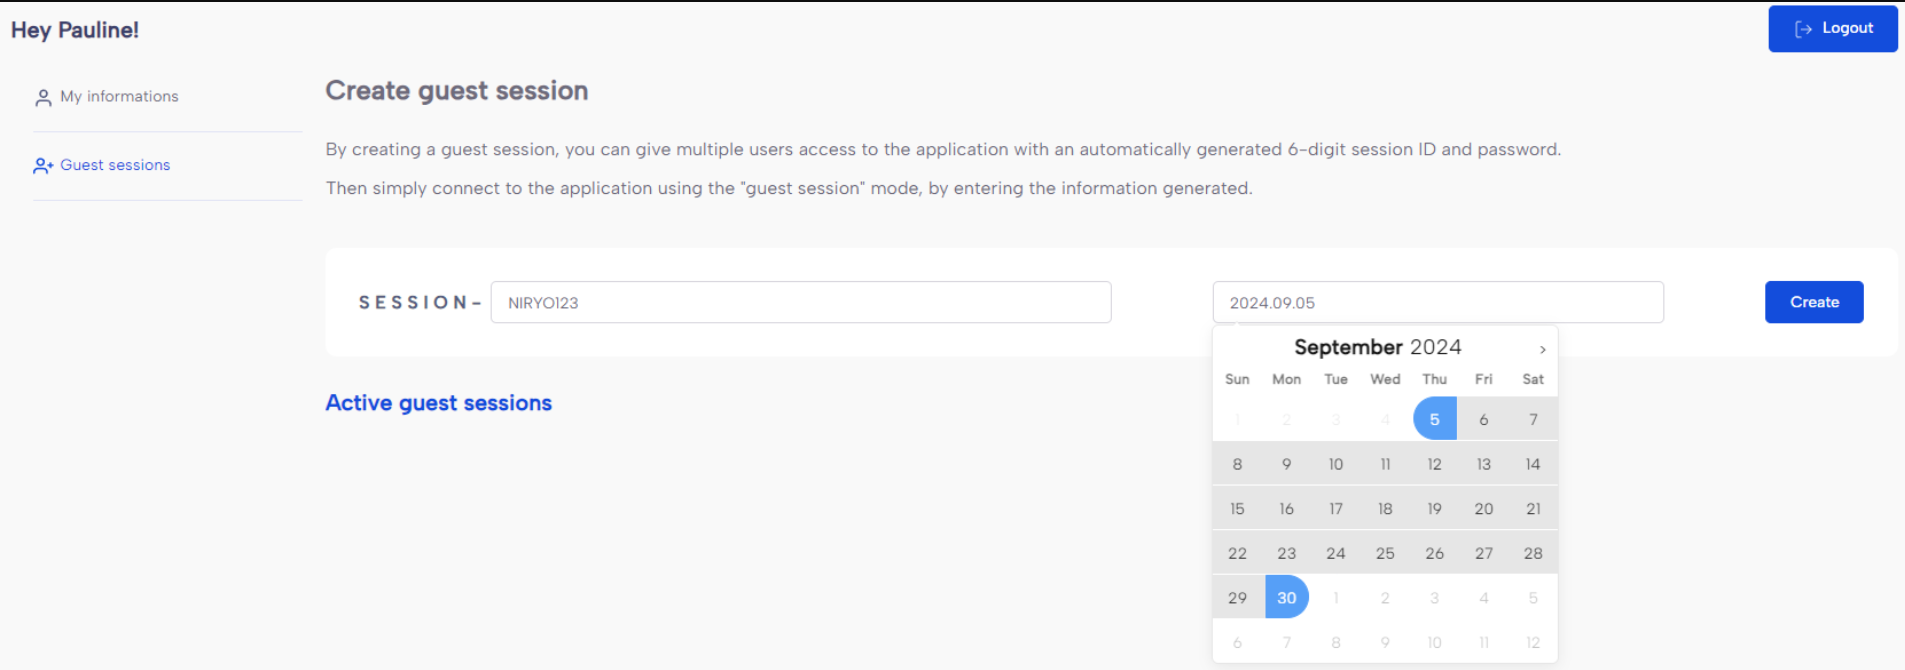Click the Active guest sessions heading

(x=438, y=403)
